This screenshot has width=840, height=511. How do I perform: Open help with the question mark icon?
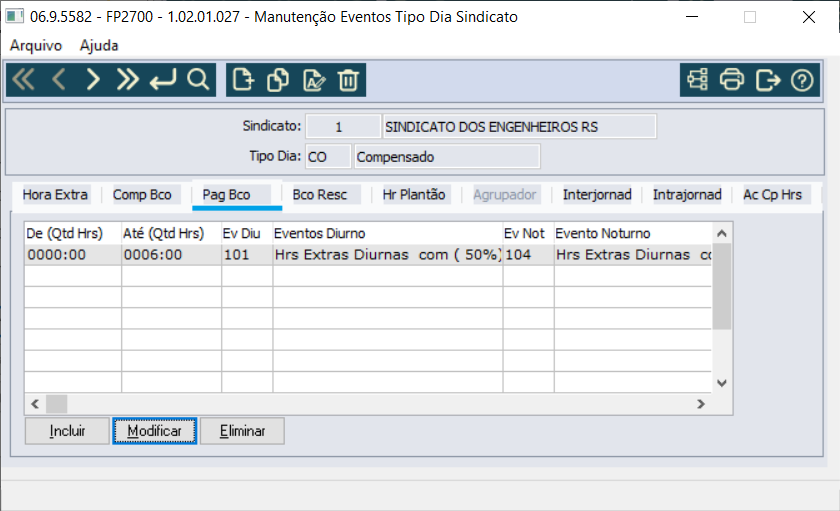[802, 81]
